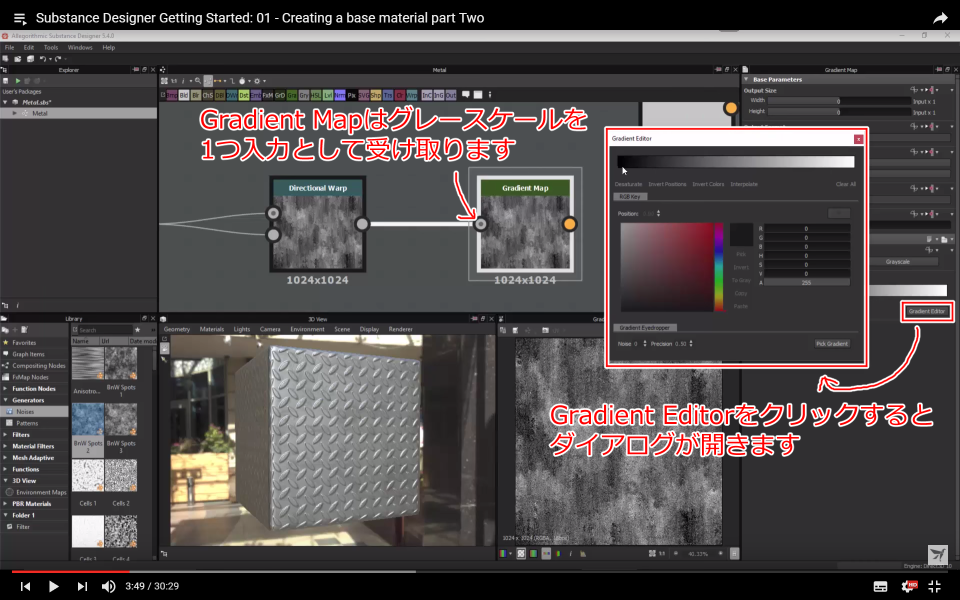
Task: Open the playlist menu icon
Action: 20,18
